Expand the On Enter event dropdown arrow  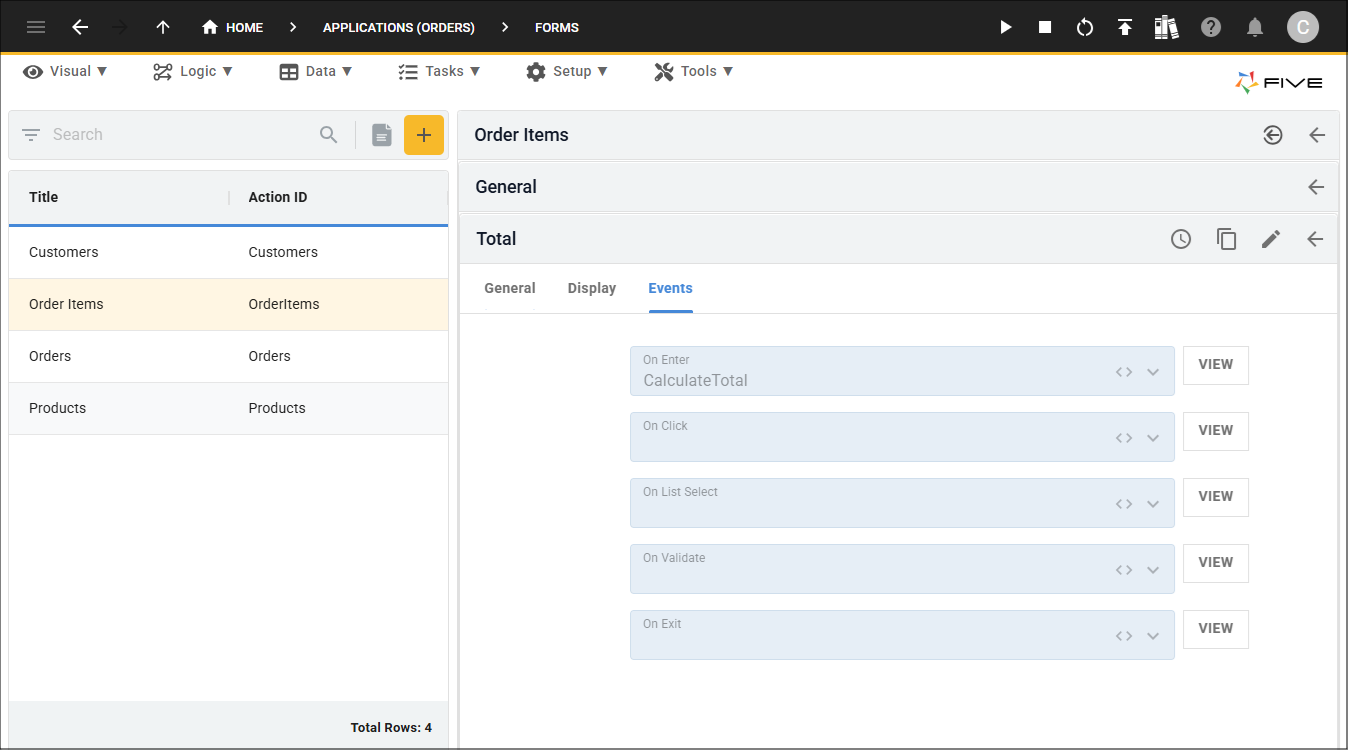[1153, 372]
